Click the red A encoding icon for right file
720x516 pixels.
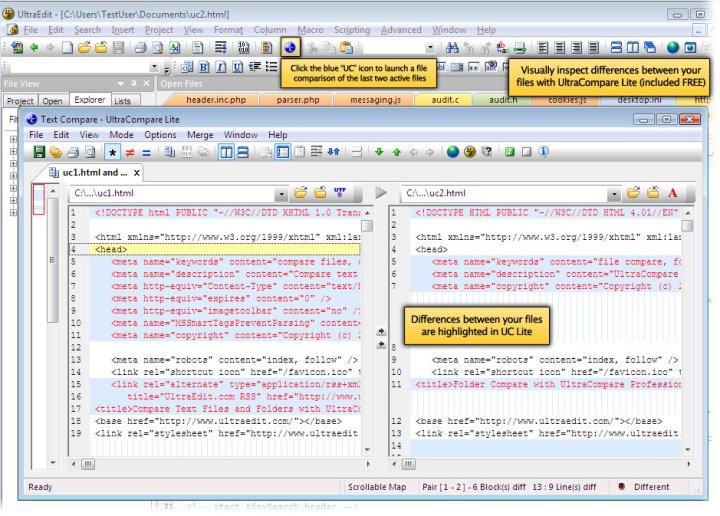tap(673, 193)
